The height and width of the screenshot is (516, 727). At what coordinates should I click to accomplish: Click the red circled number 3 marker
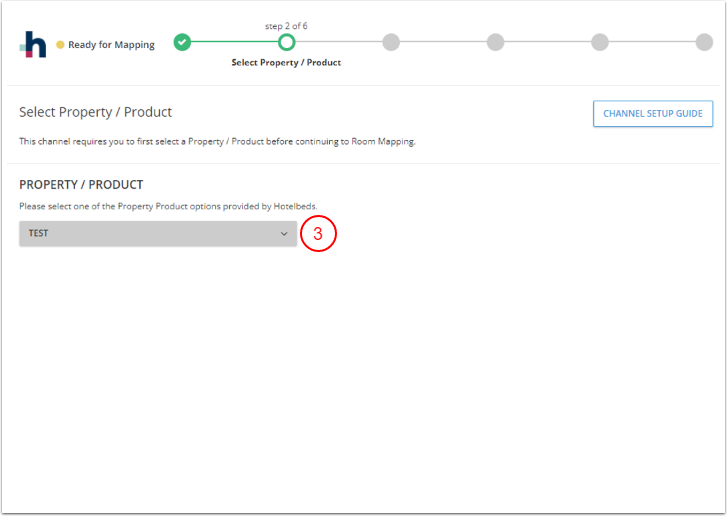point(318,234)
